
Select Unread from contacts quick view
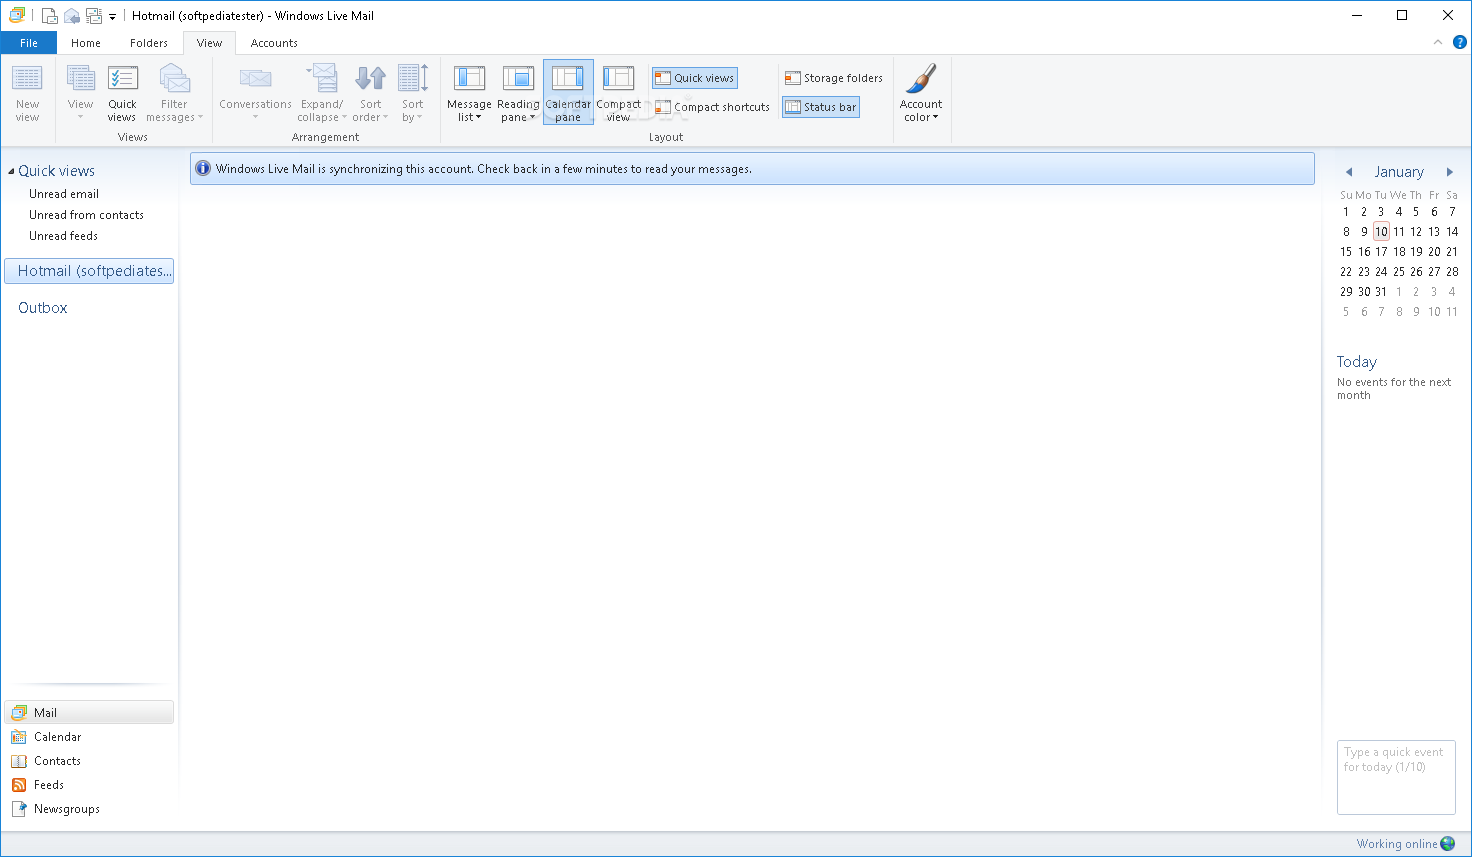pos(86,215)
